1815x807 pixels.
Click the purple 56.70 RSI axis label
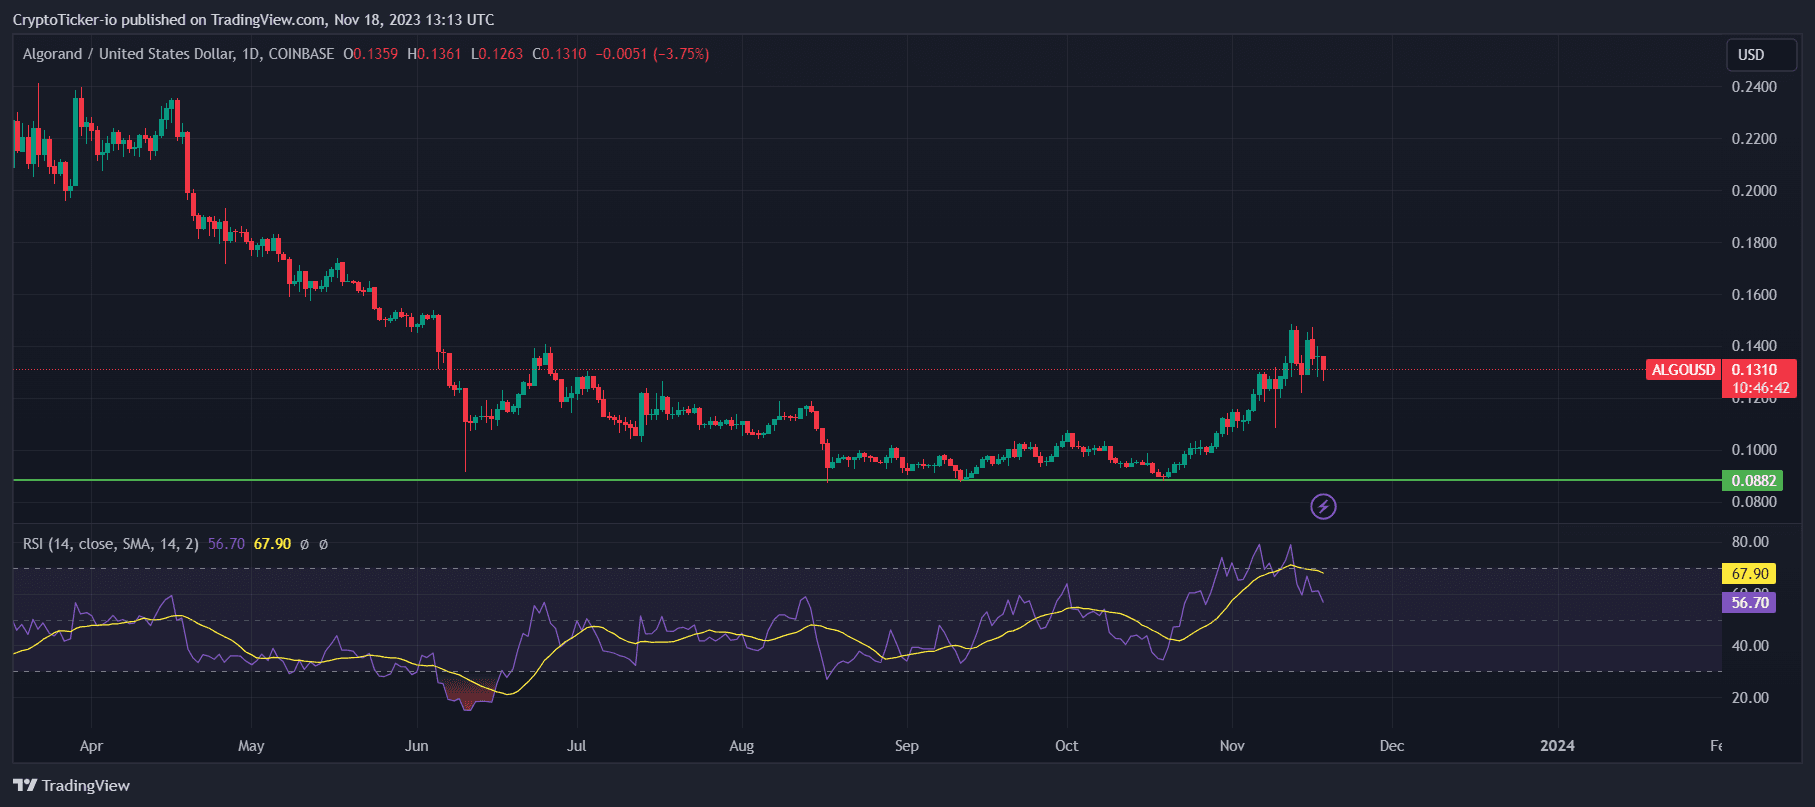(x=1749, y=602)
